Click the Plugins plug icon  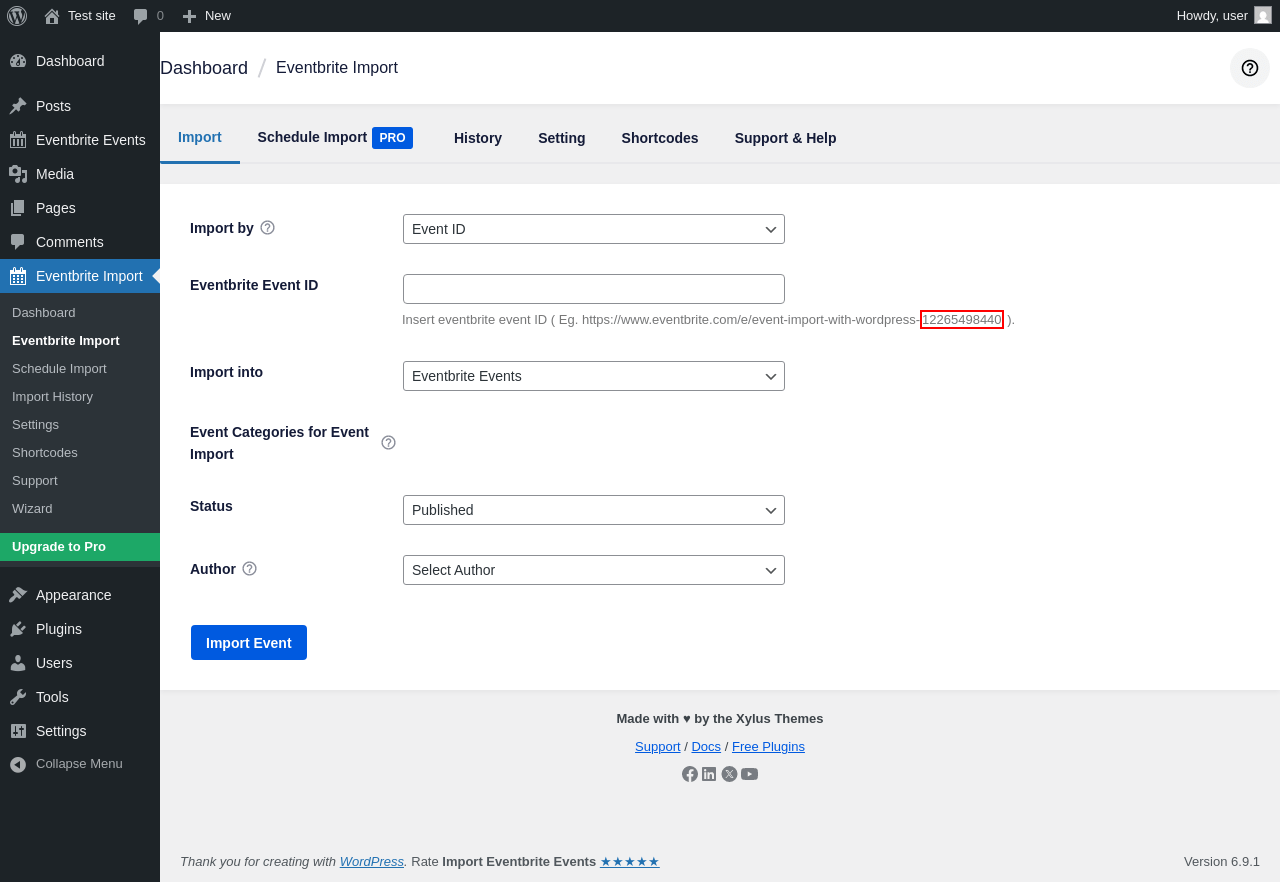pyautogui.click(x=18, y=629)
